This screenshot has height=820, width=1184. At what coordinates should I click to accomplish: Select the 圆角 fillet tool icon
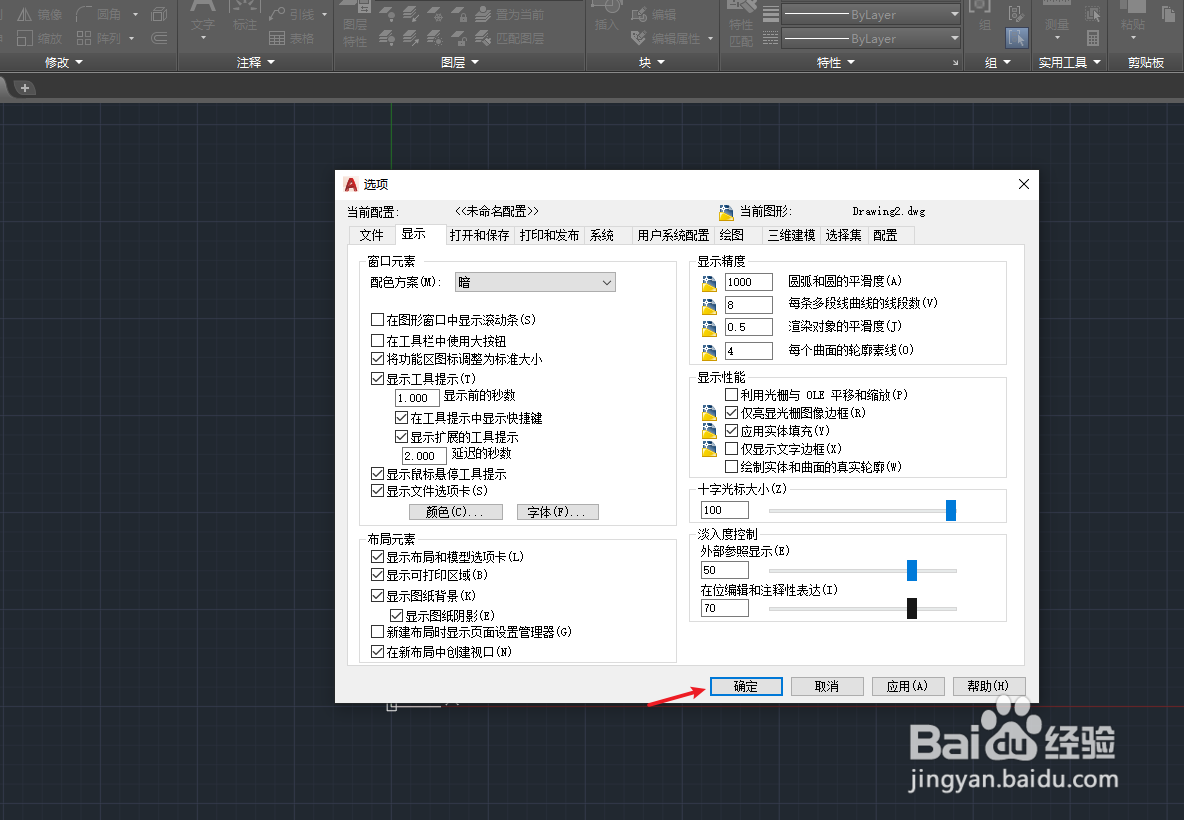pyautogui.click(x=84, y=14)
